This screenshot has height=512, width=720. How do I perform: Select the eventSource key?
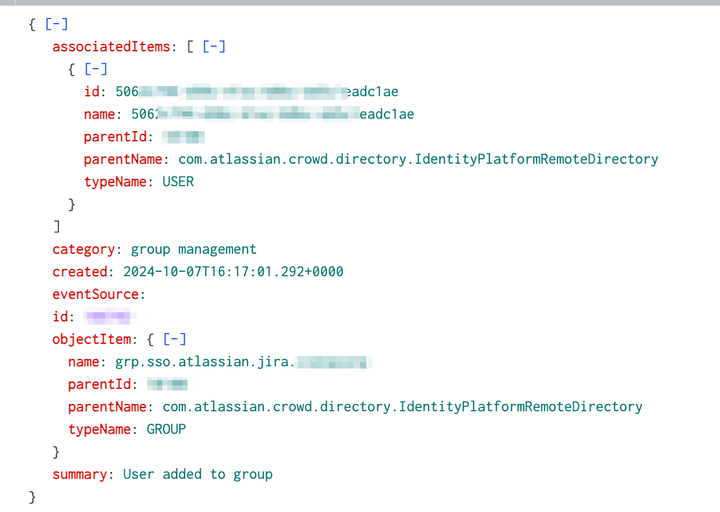(x=96, y=294)
